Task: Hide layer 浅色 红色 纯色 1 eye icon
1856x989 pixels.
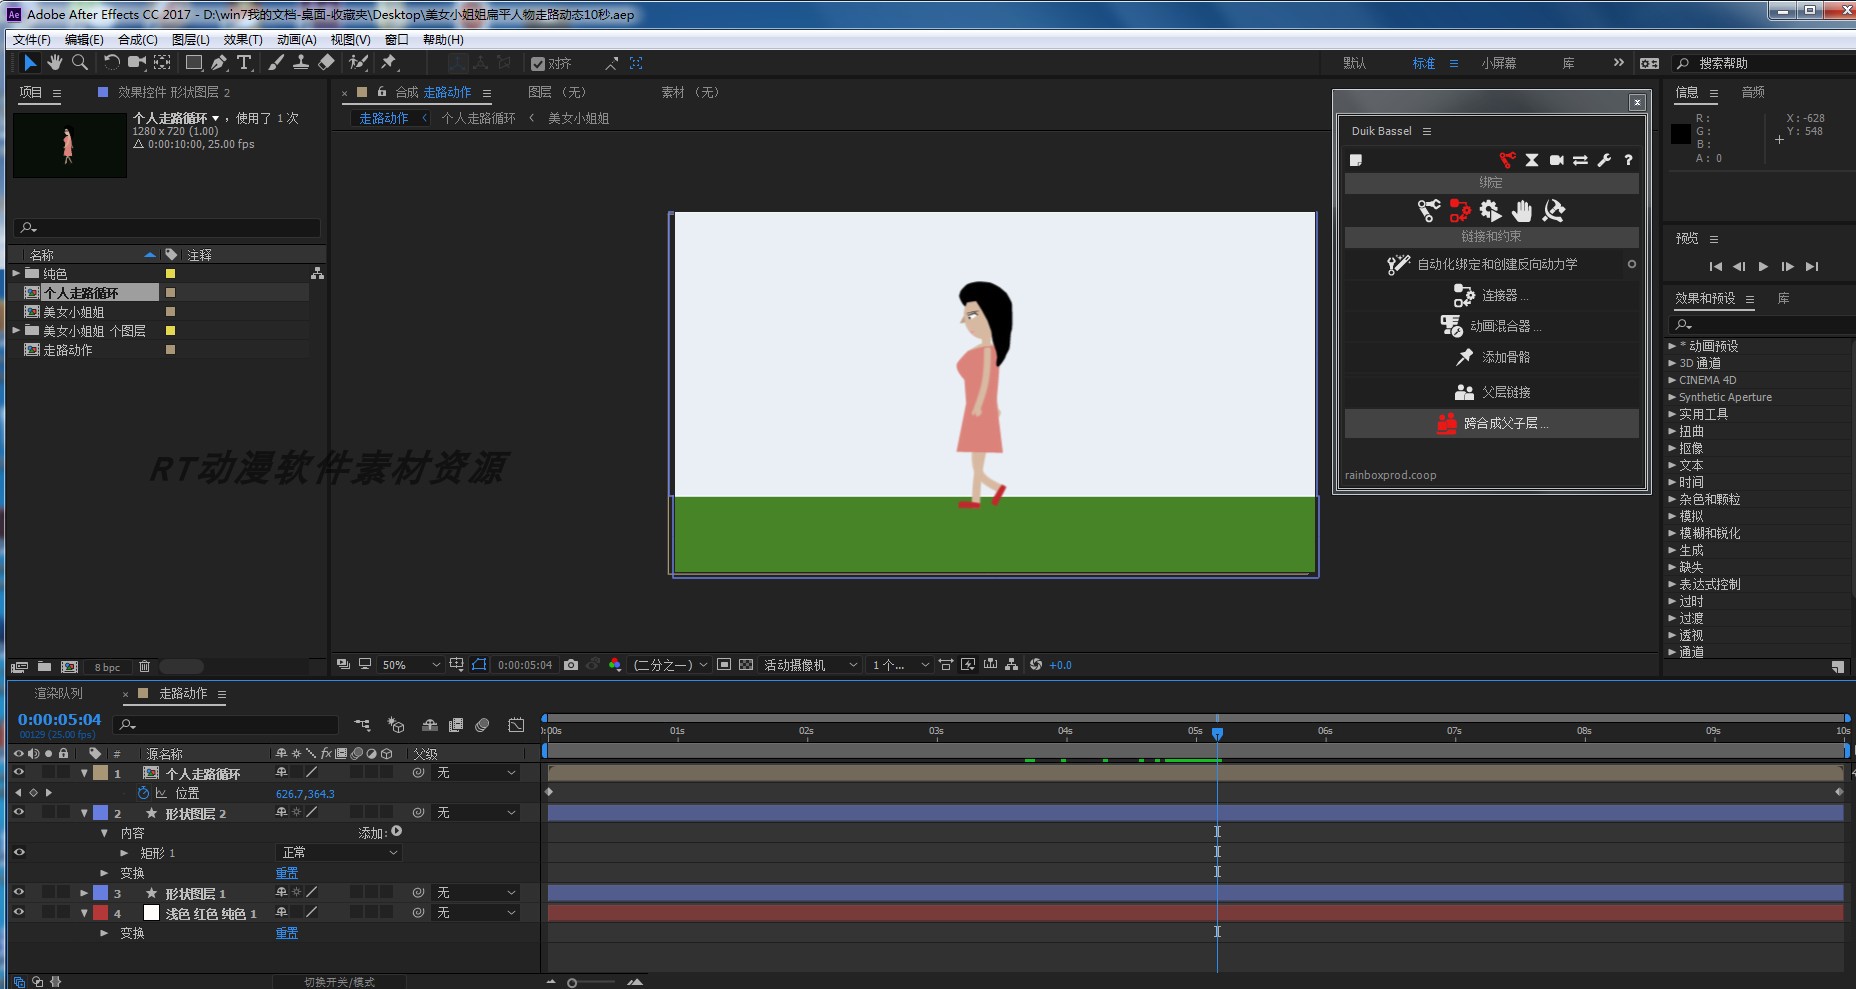Action: click(x=18, y=913)
